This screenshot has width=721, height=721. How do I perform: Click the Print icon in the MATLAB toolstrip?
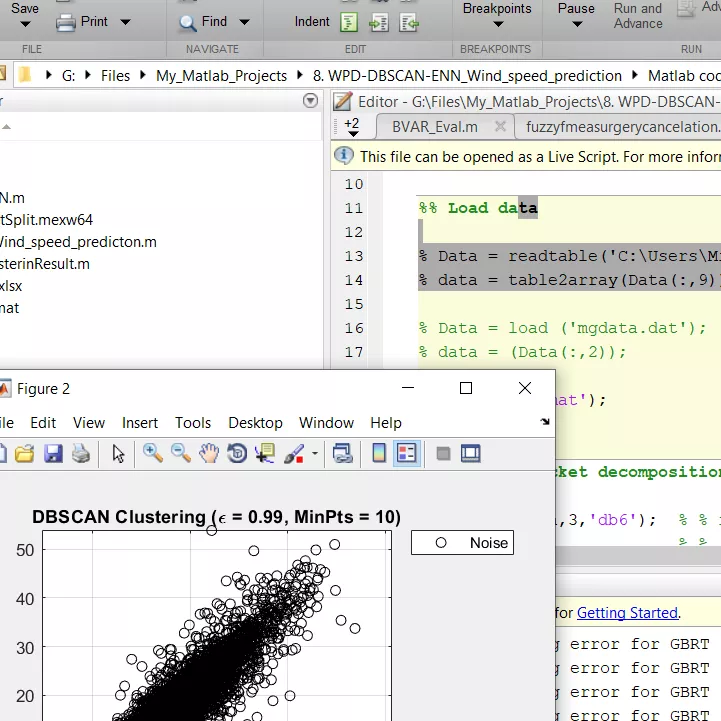[66, 23]
